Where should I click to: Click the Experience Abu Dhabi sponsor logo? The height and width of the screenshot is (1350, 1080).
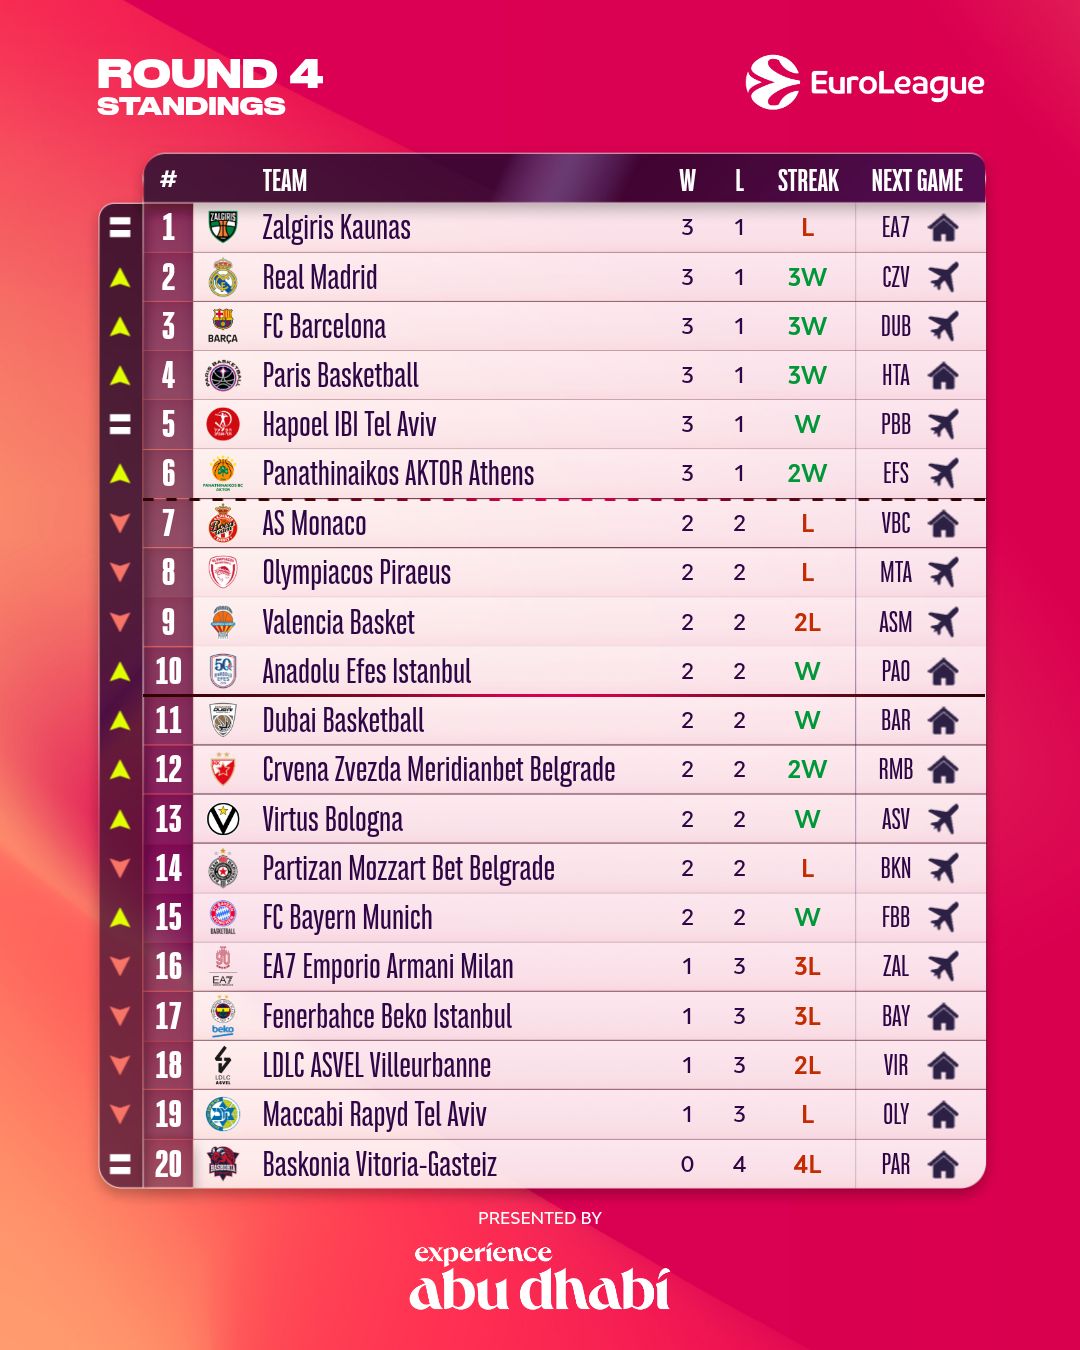point(540,1279)
